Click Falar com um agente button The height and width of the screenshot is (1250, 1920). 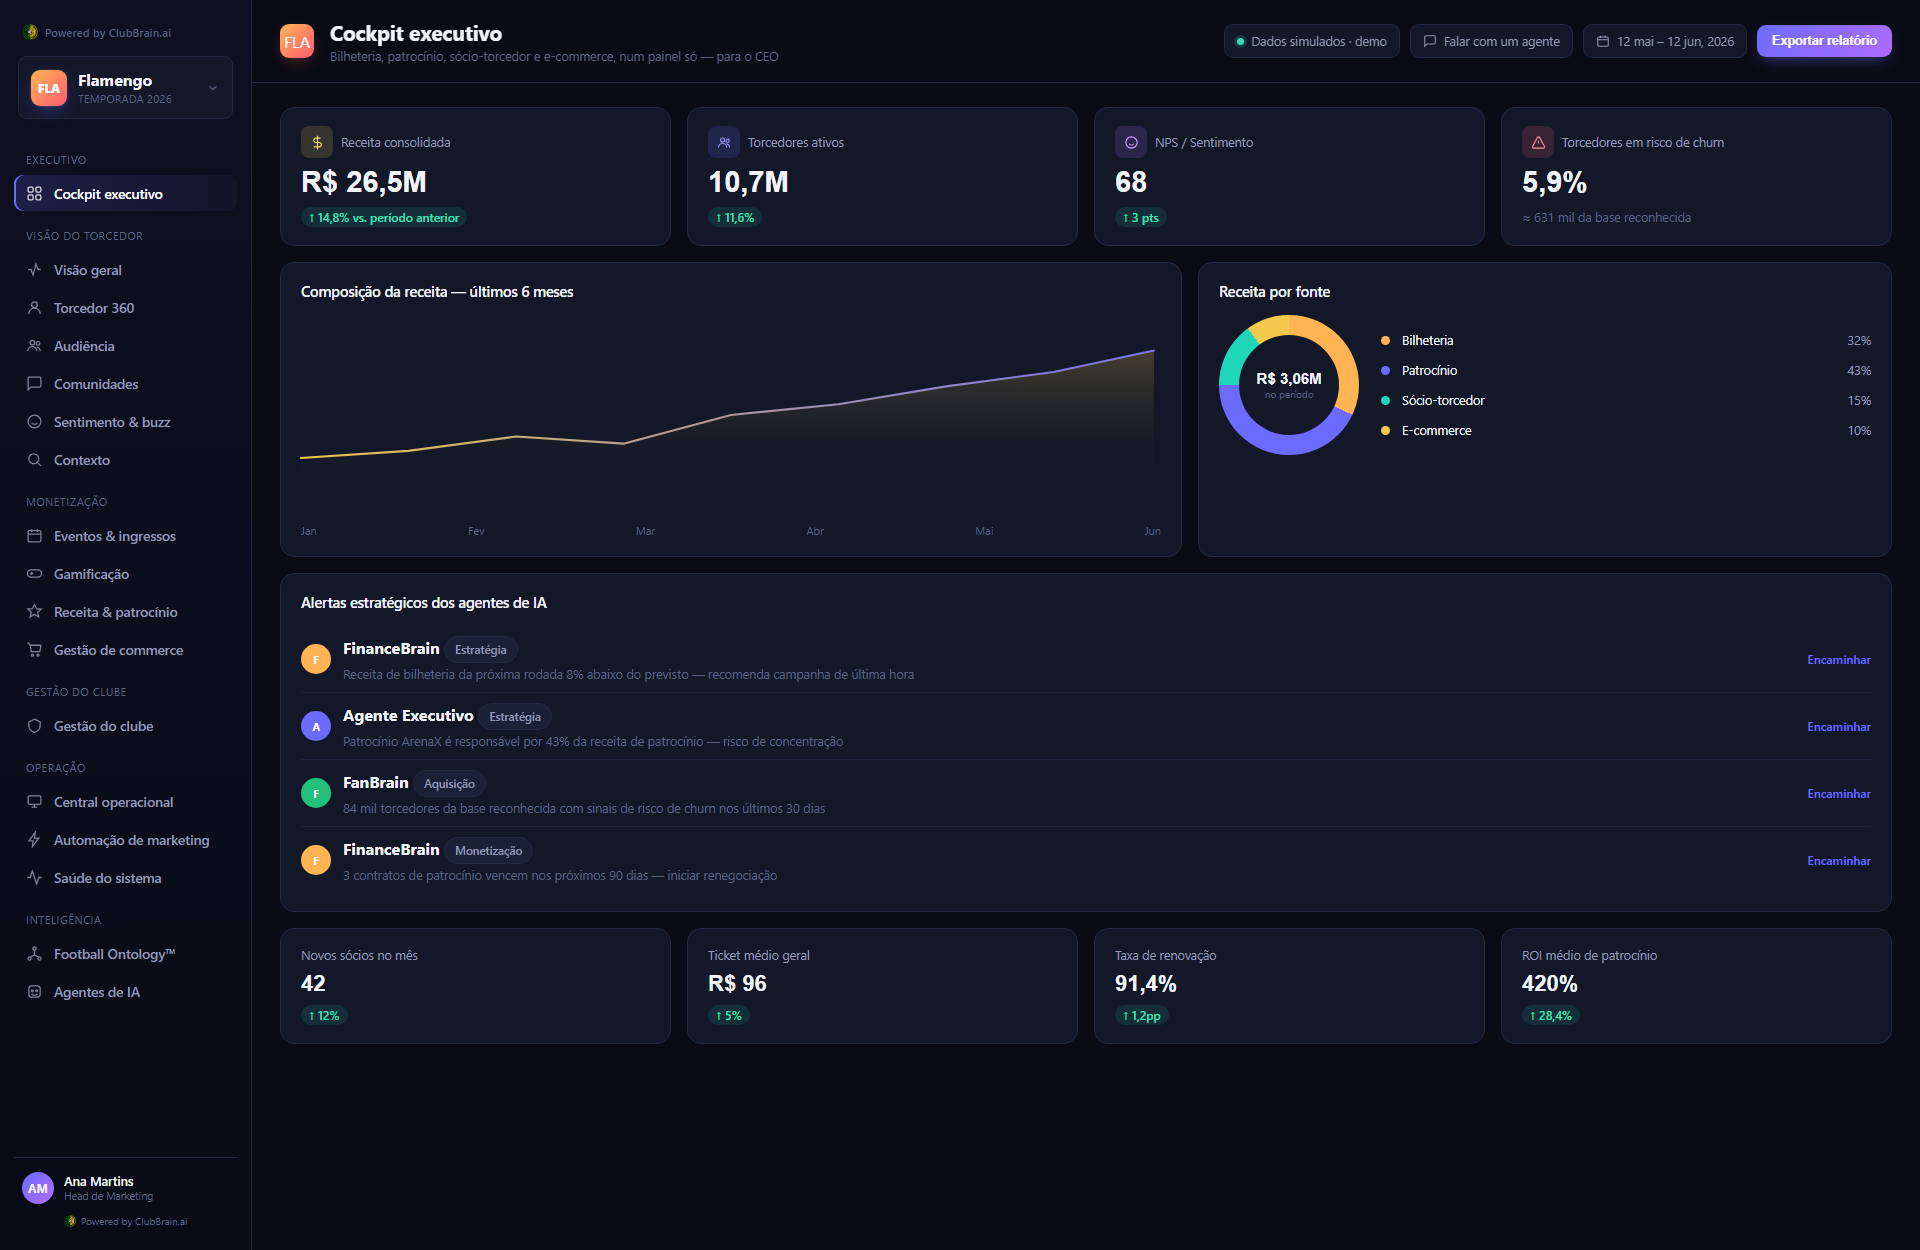[x=1491, y=41]
